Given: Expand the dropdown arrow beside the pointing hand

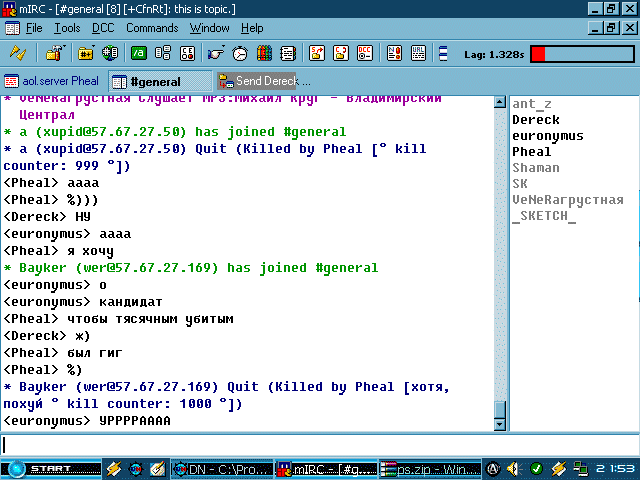Looking at the screenshot, I should [x=223, y=47].
